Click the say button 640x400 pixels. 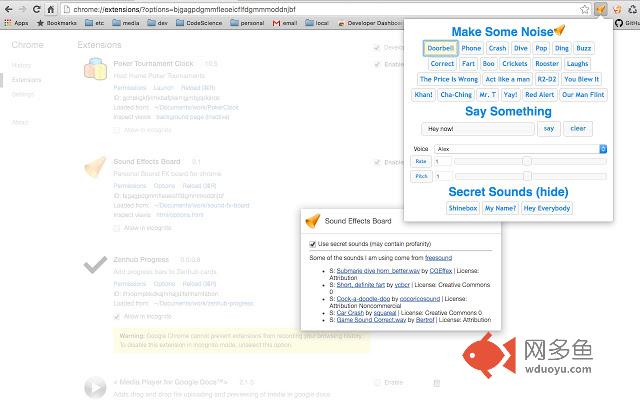point(549,129)
